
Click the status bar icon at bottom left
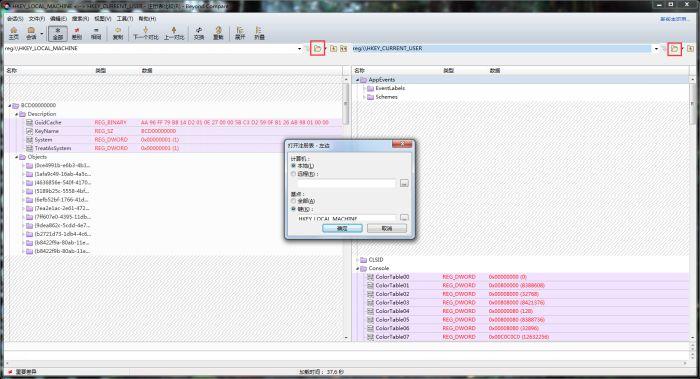(x=10, y=371)
